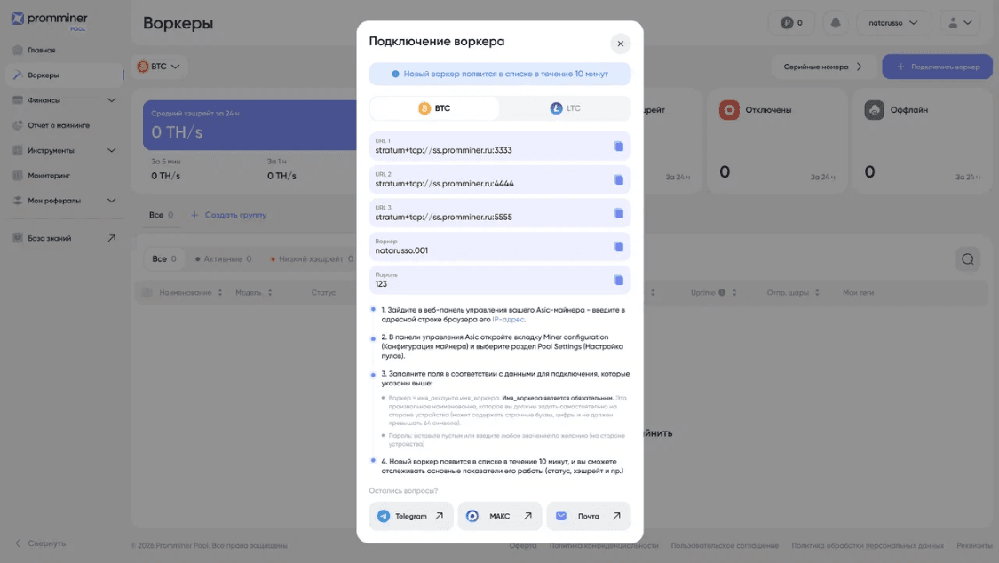The width and height of the screenshot is (999, 563).
Task: Copy worker name natcrusso.001
Action: pos(618,247)
